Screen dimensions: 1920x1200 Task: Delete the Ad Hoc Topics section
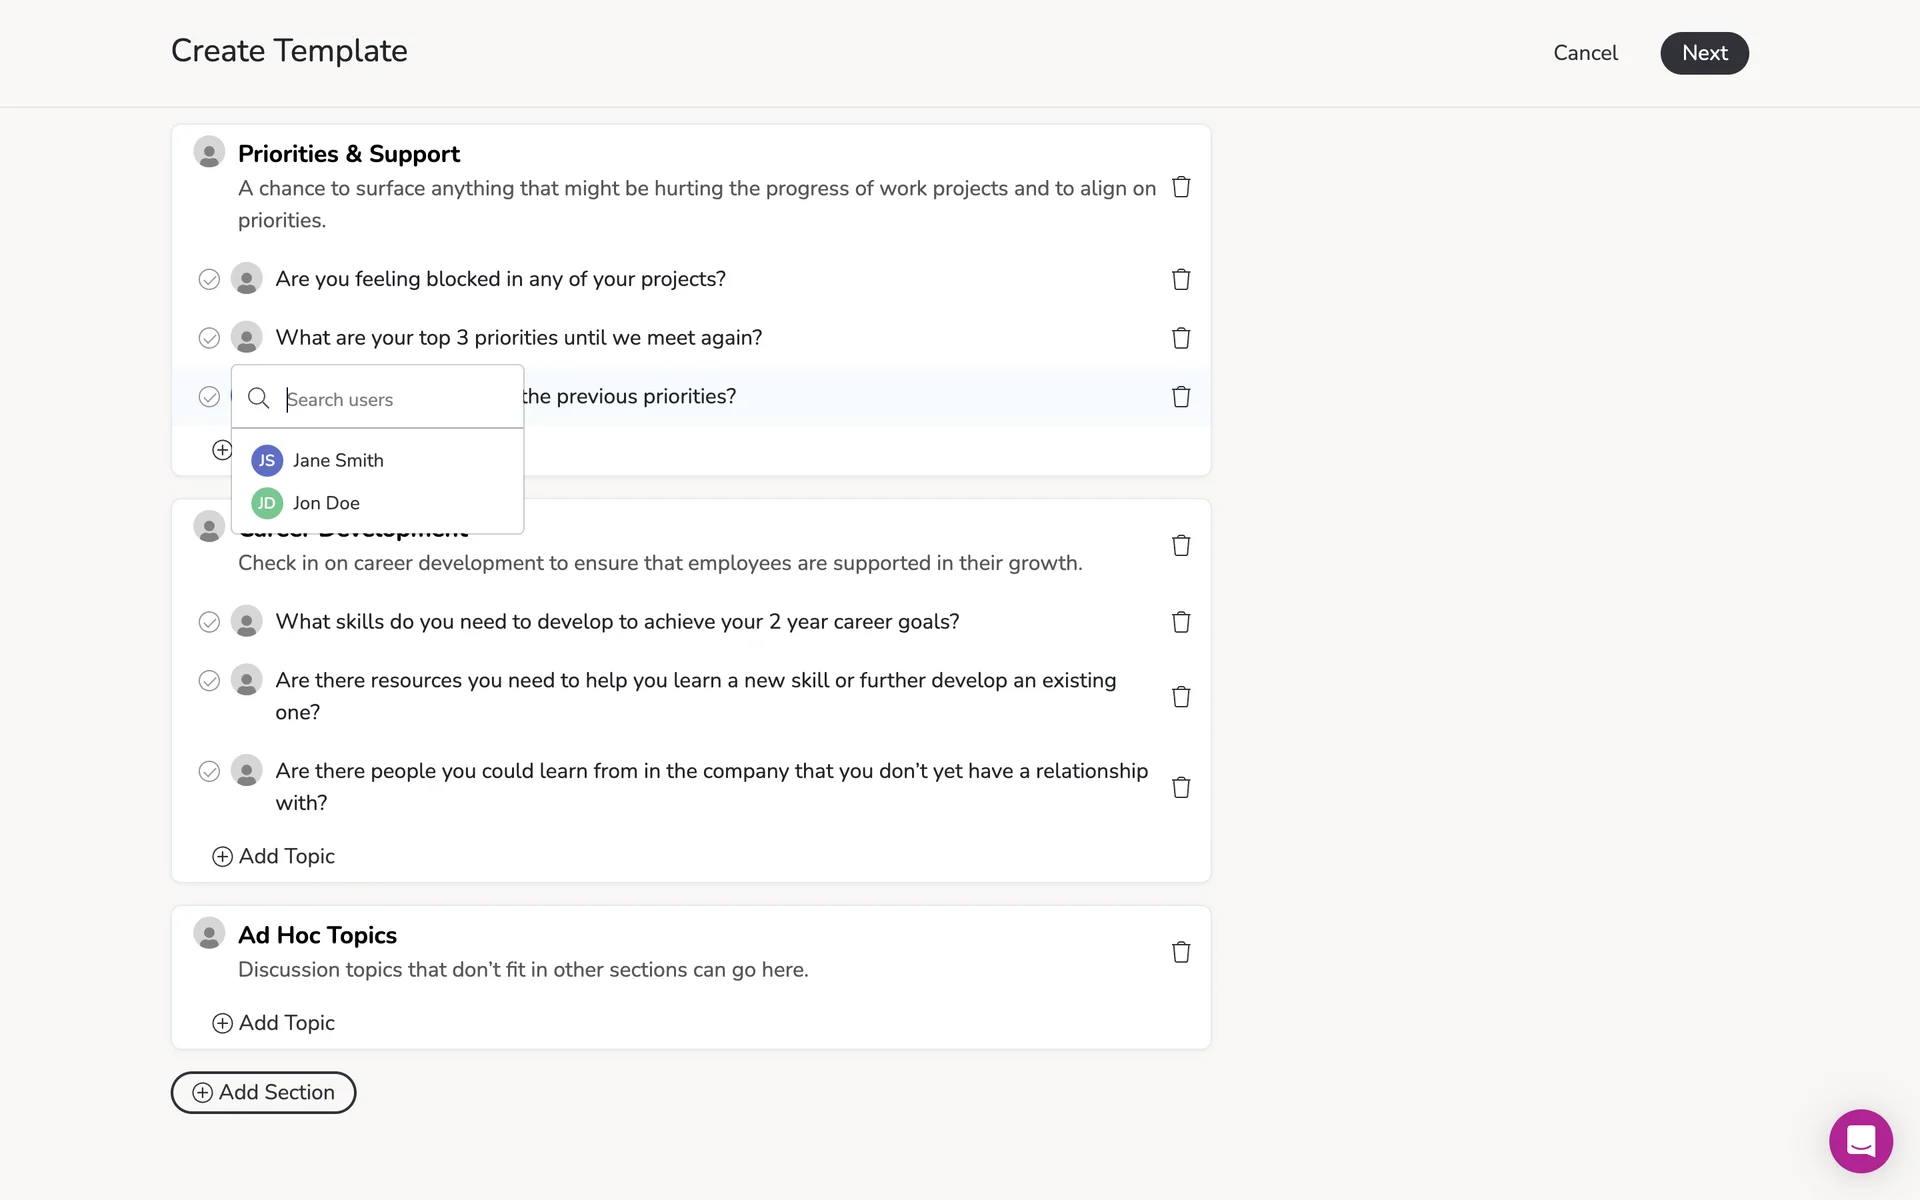pos(1181,952)
